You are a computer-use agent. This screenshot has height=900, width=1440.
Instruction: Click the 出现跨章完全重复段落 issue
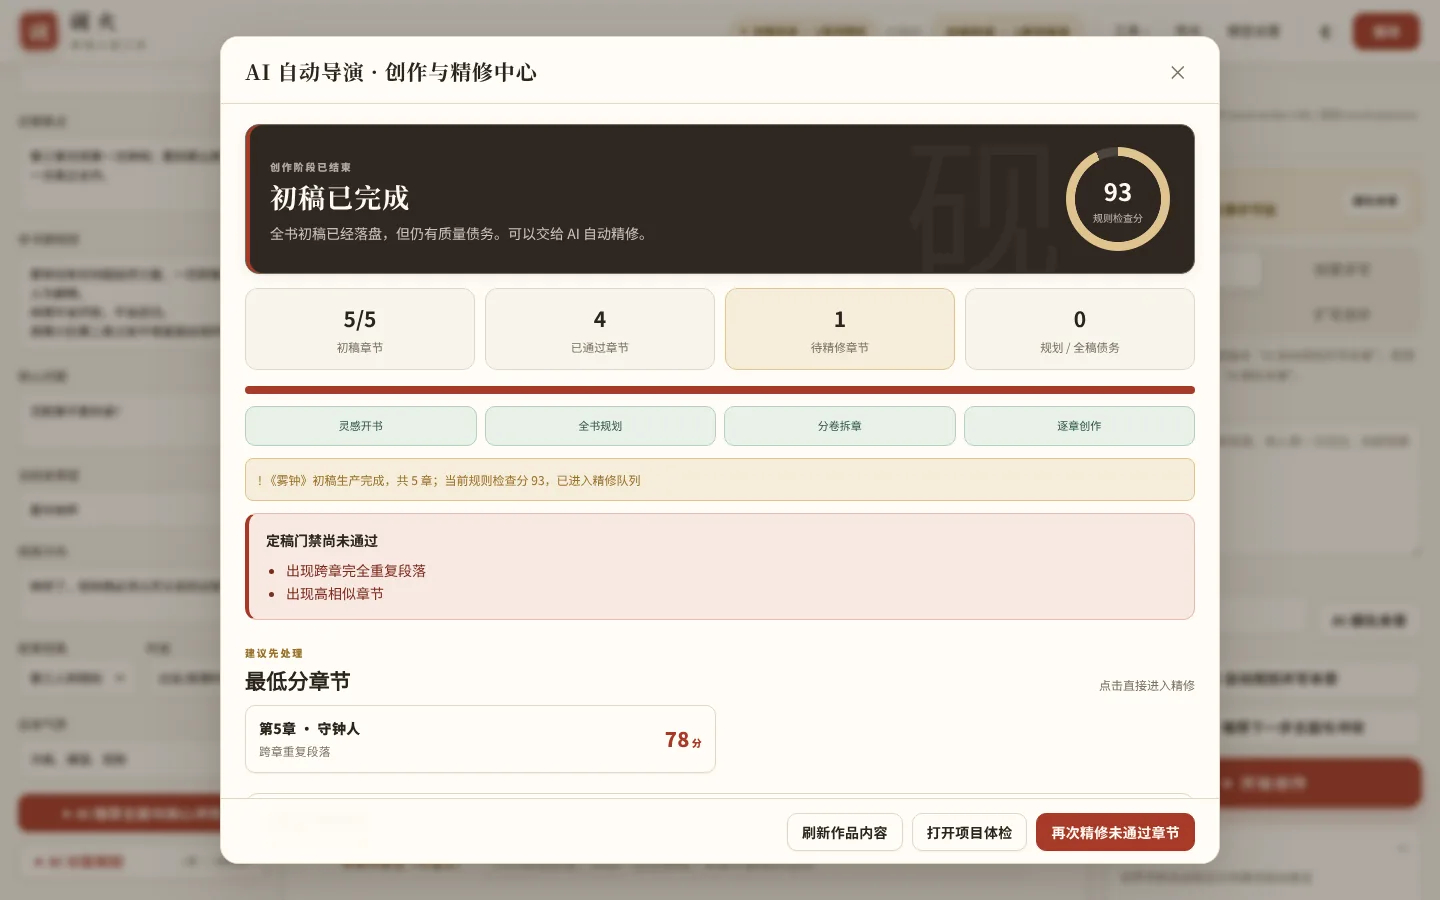click(x=356, y=571)
